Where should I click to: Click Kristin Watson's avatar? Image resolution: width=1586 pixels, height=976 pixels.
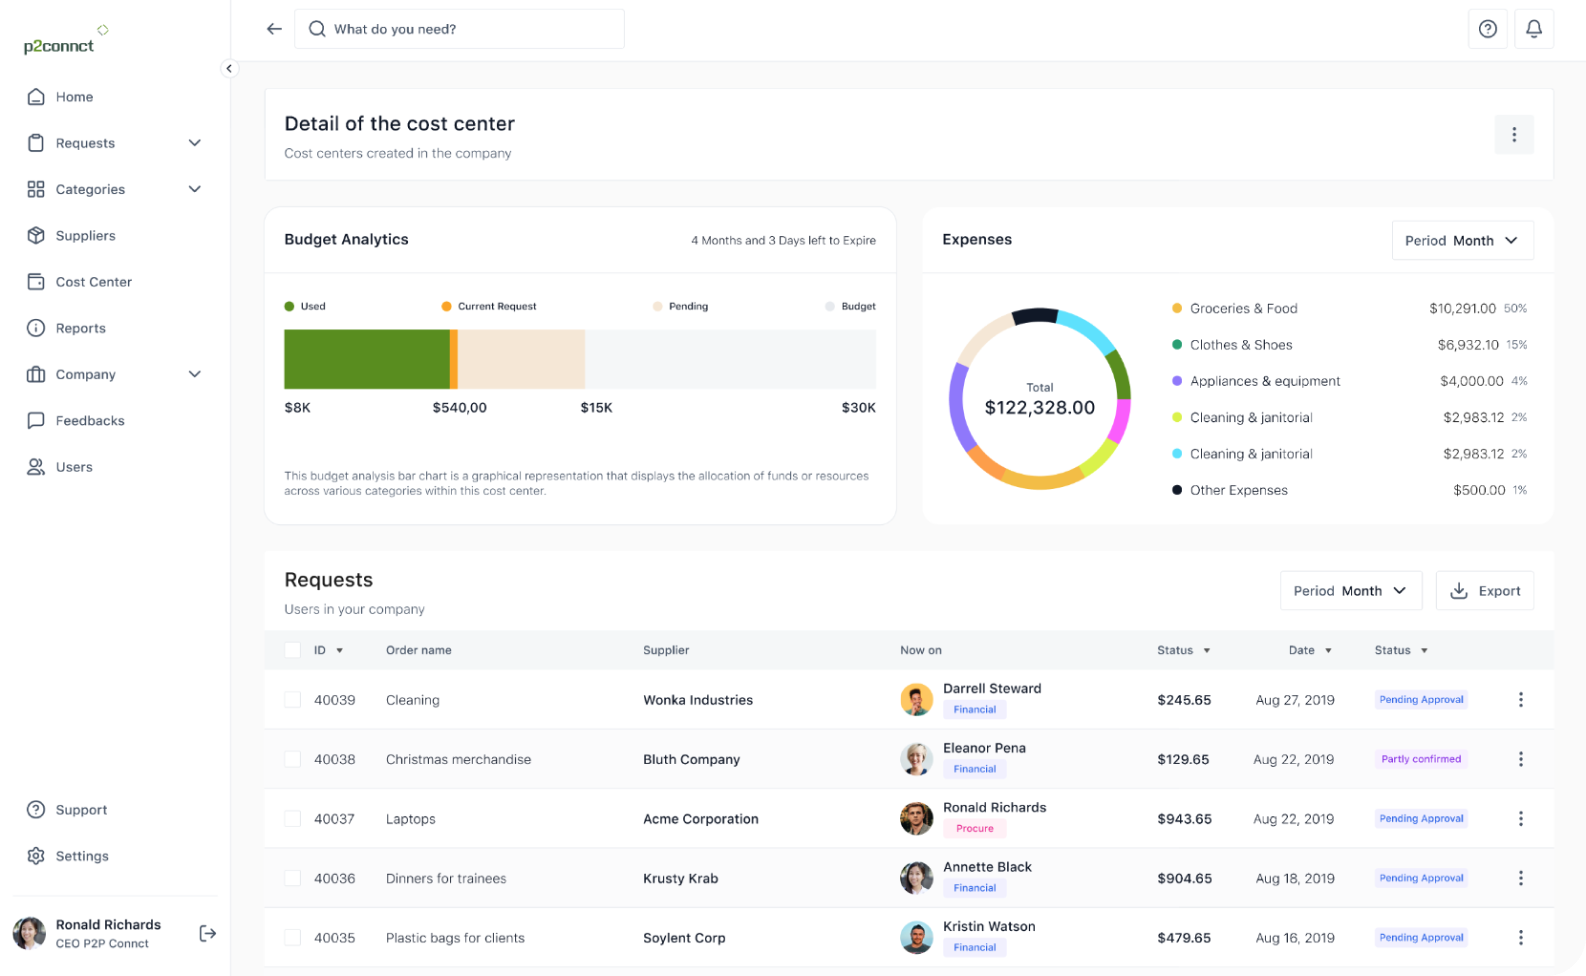[917, 938]
